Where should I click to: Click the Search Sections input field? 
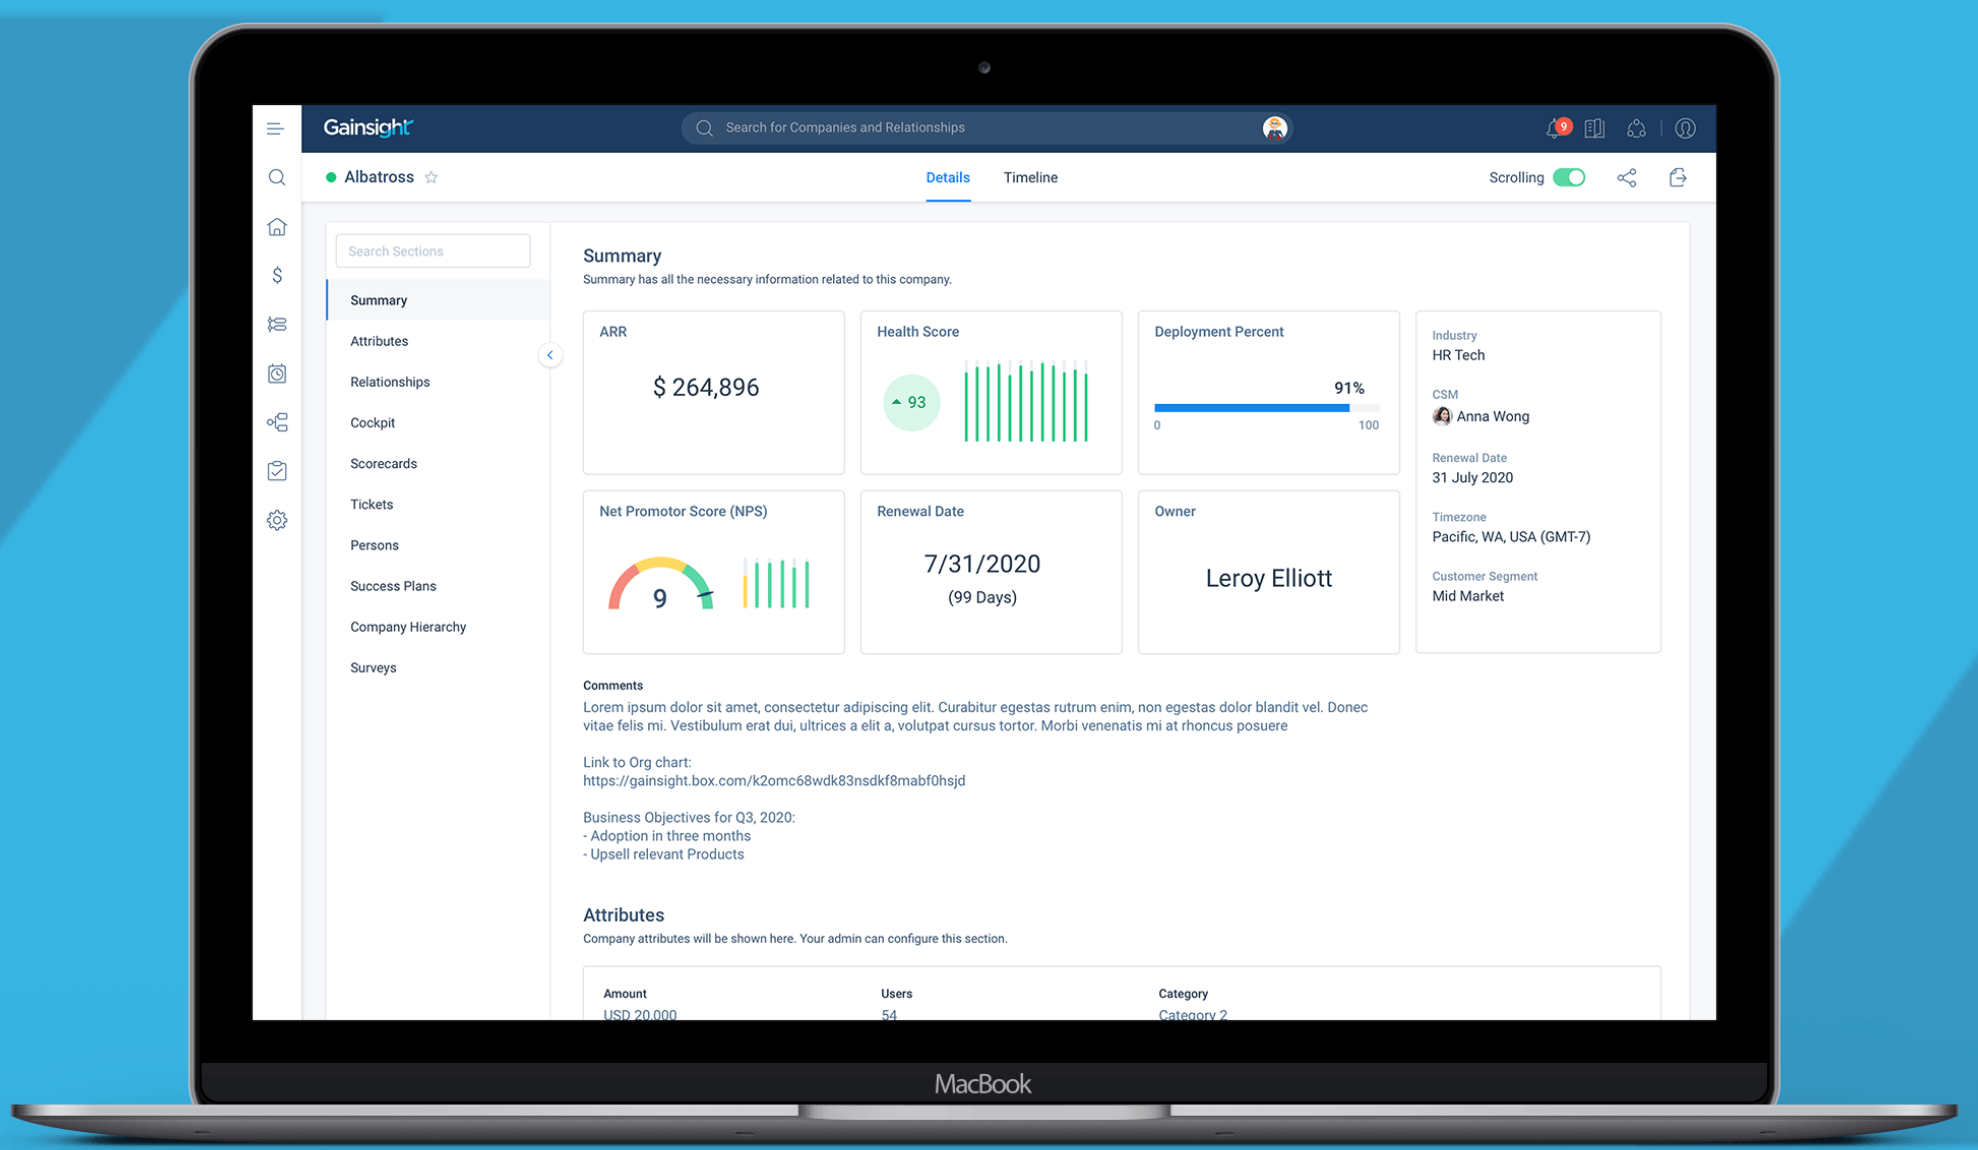point(432,251)
